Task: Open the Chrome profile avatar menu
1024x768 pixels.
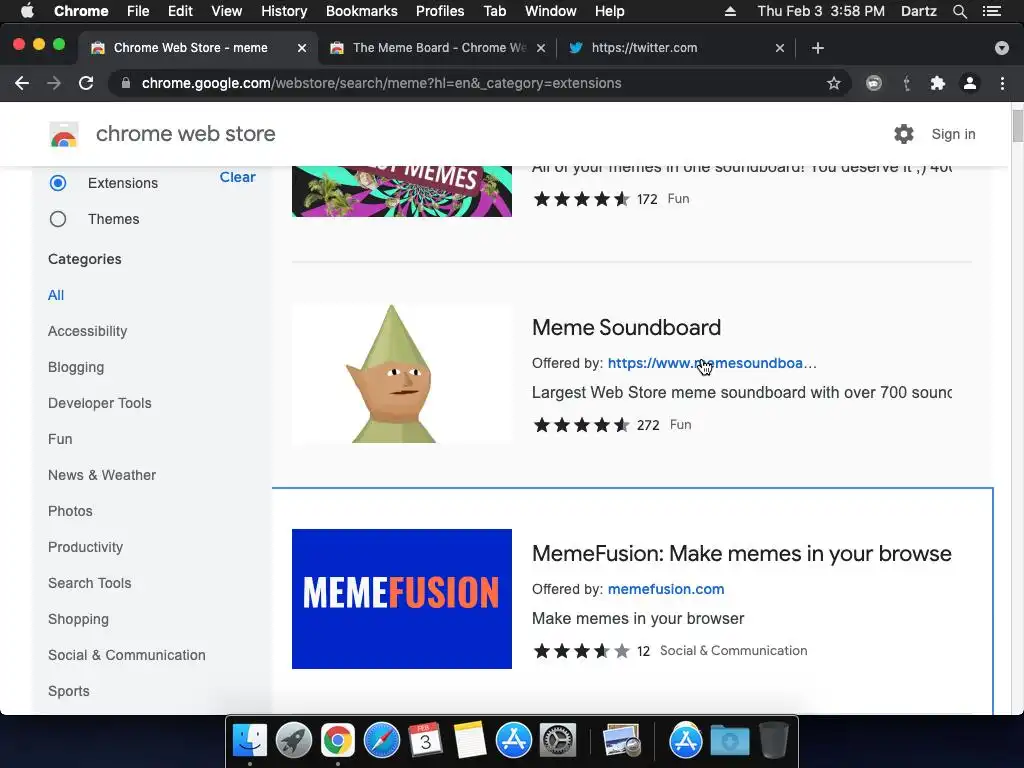Action: tap(970, 83)
